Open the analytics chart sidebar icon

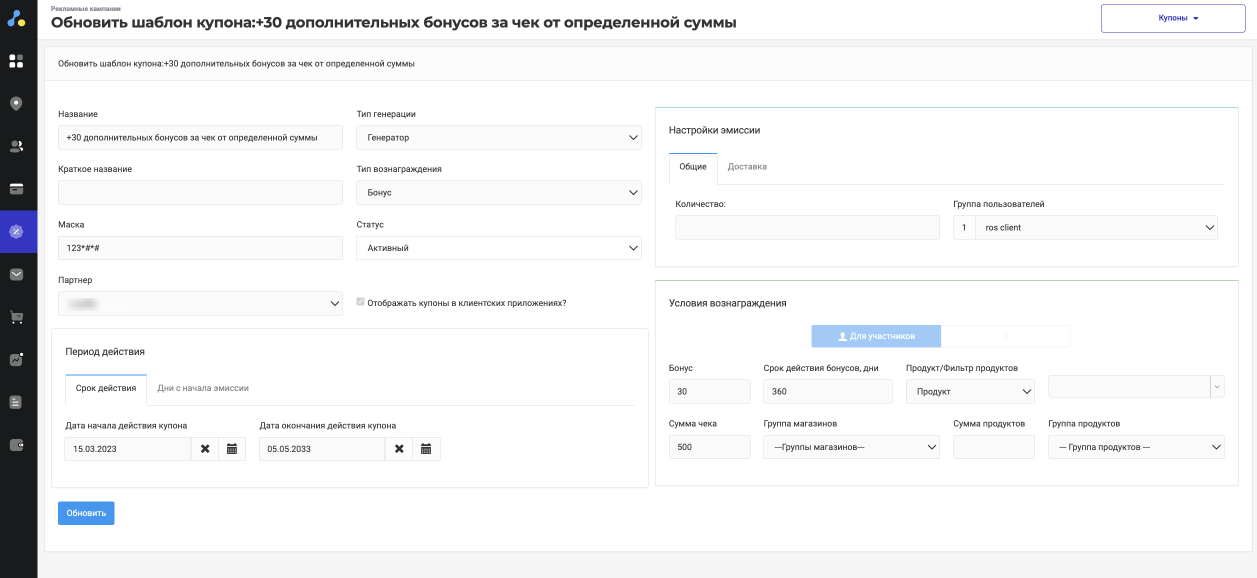coord(16,360)
